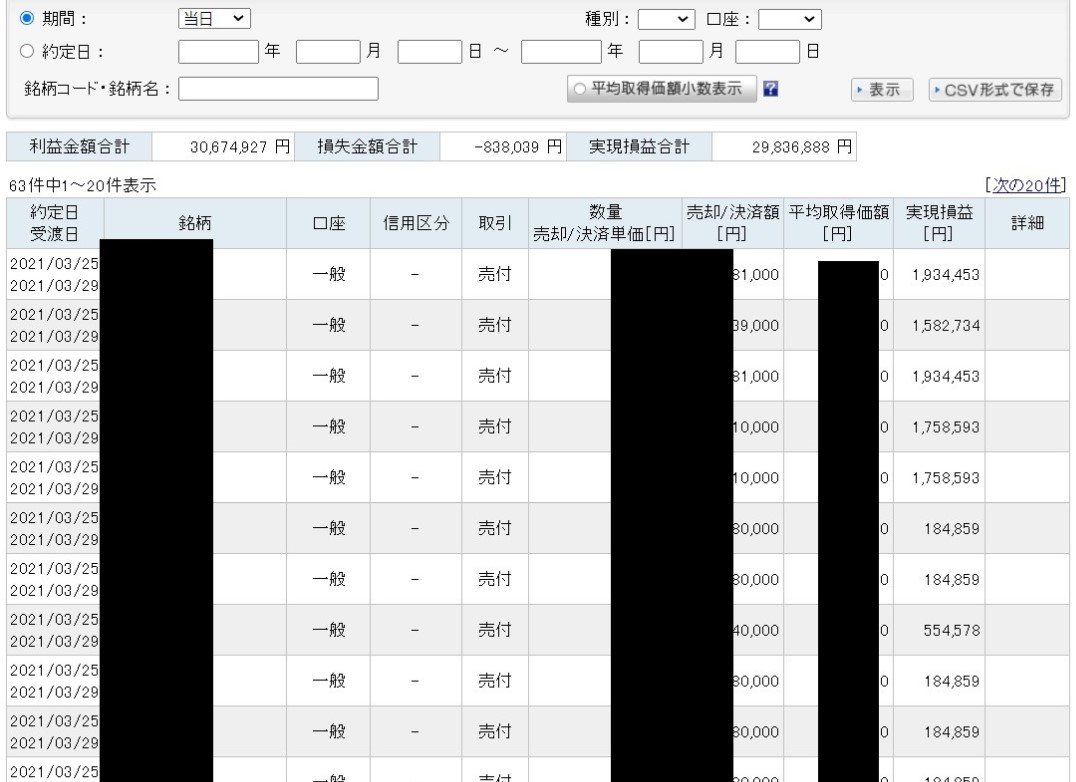Click the 平均取得価額[円] column header
This screenshot has height=782, width=1076.
tap(839, 223)
